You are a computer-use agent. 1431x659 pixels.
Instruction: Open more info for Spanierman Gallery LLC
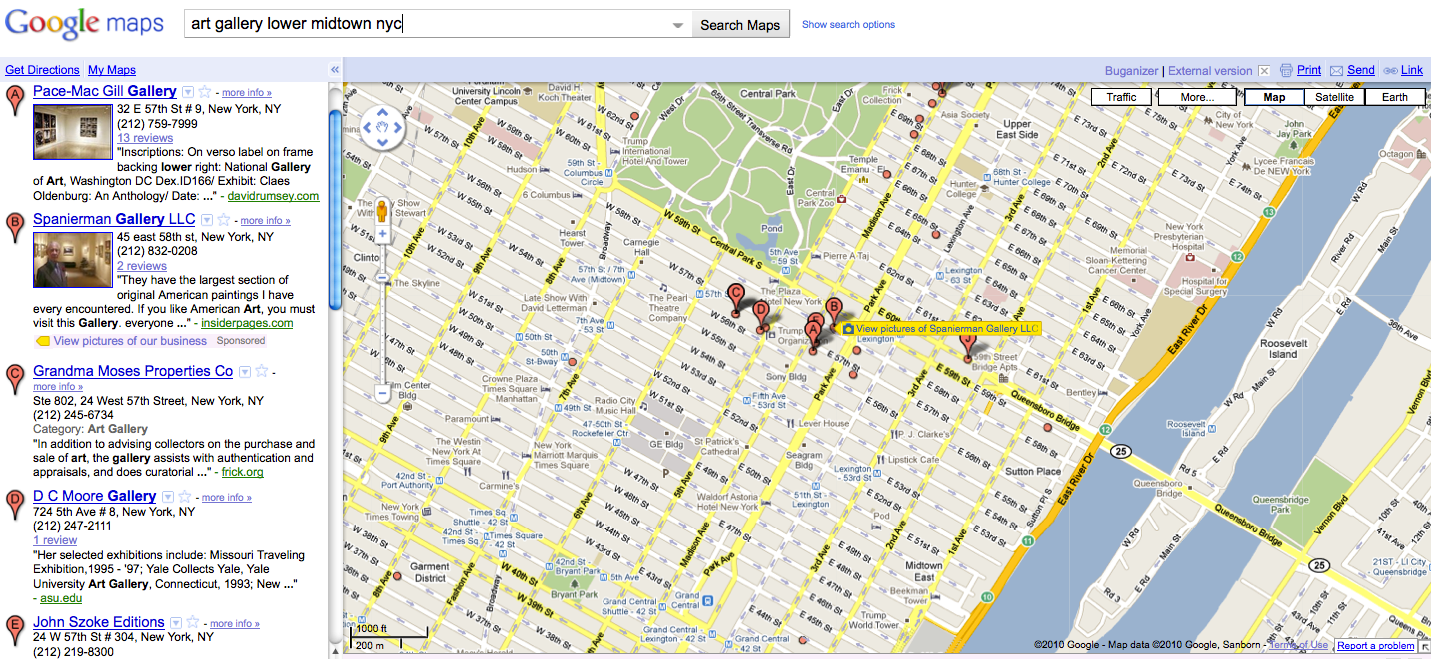[x=265, y=221]
